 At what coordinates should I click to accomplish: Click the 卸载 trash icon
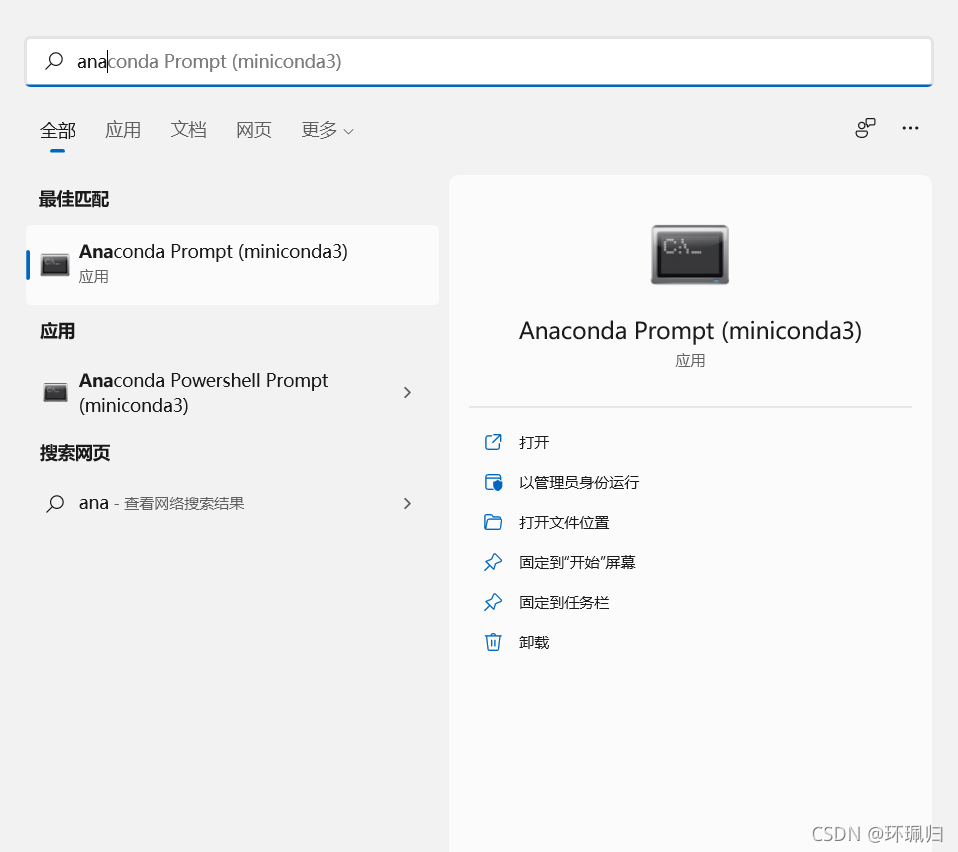tap(493, 641)
